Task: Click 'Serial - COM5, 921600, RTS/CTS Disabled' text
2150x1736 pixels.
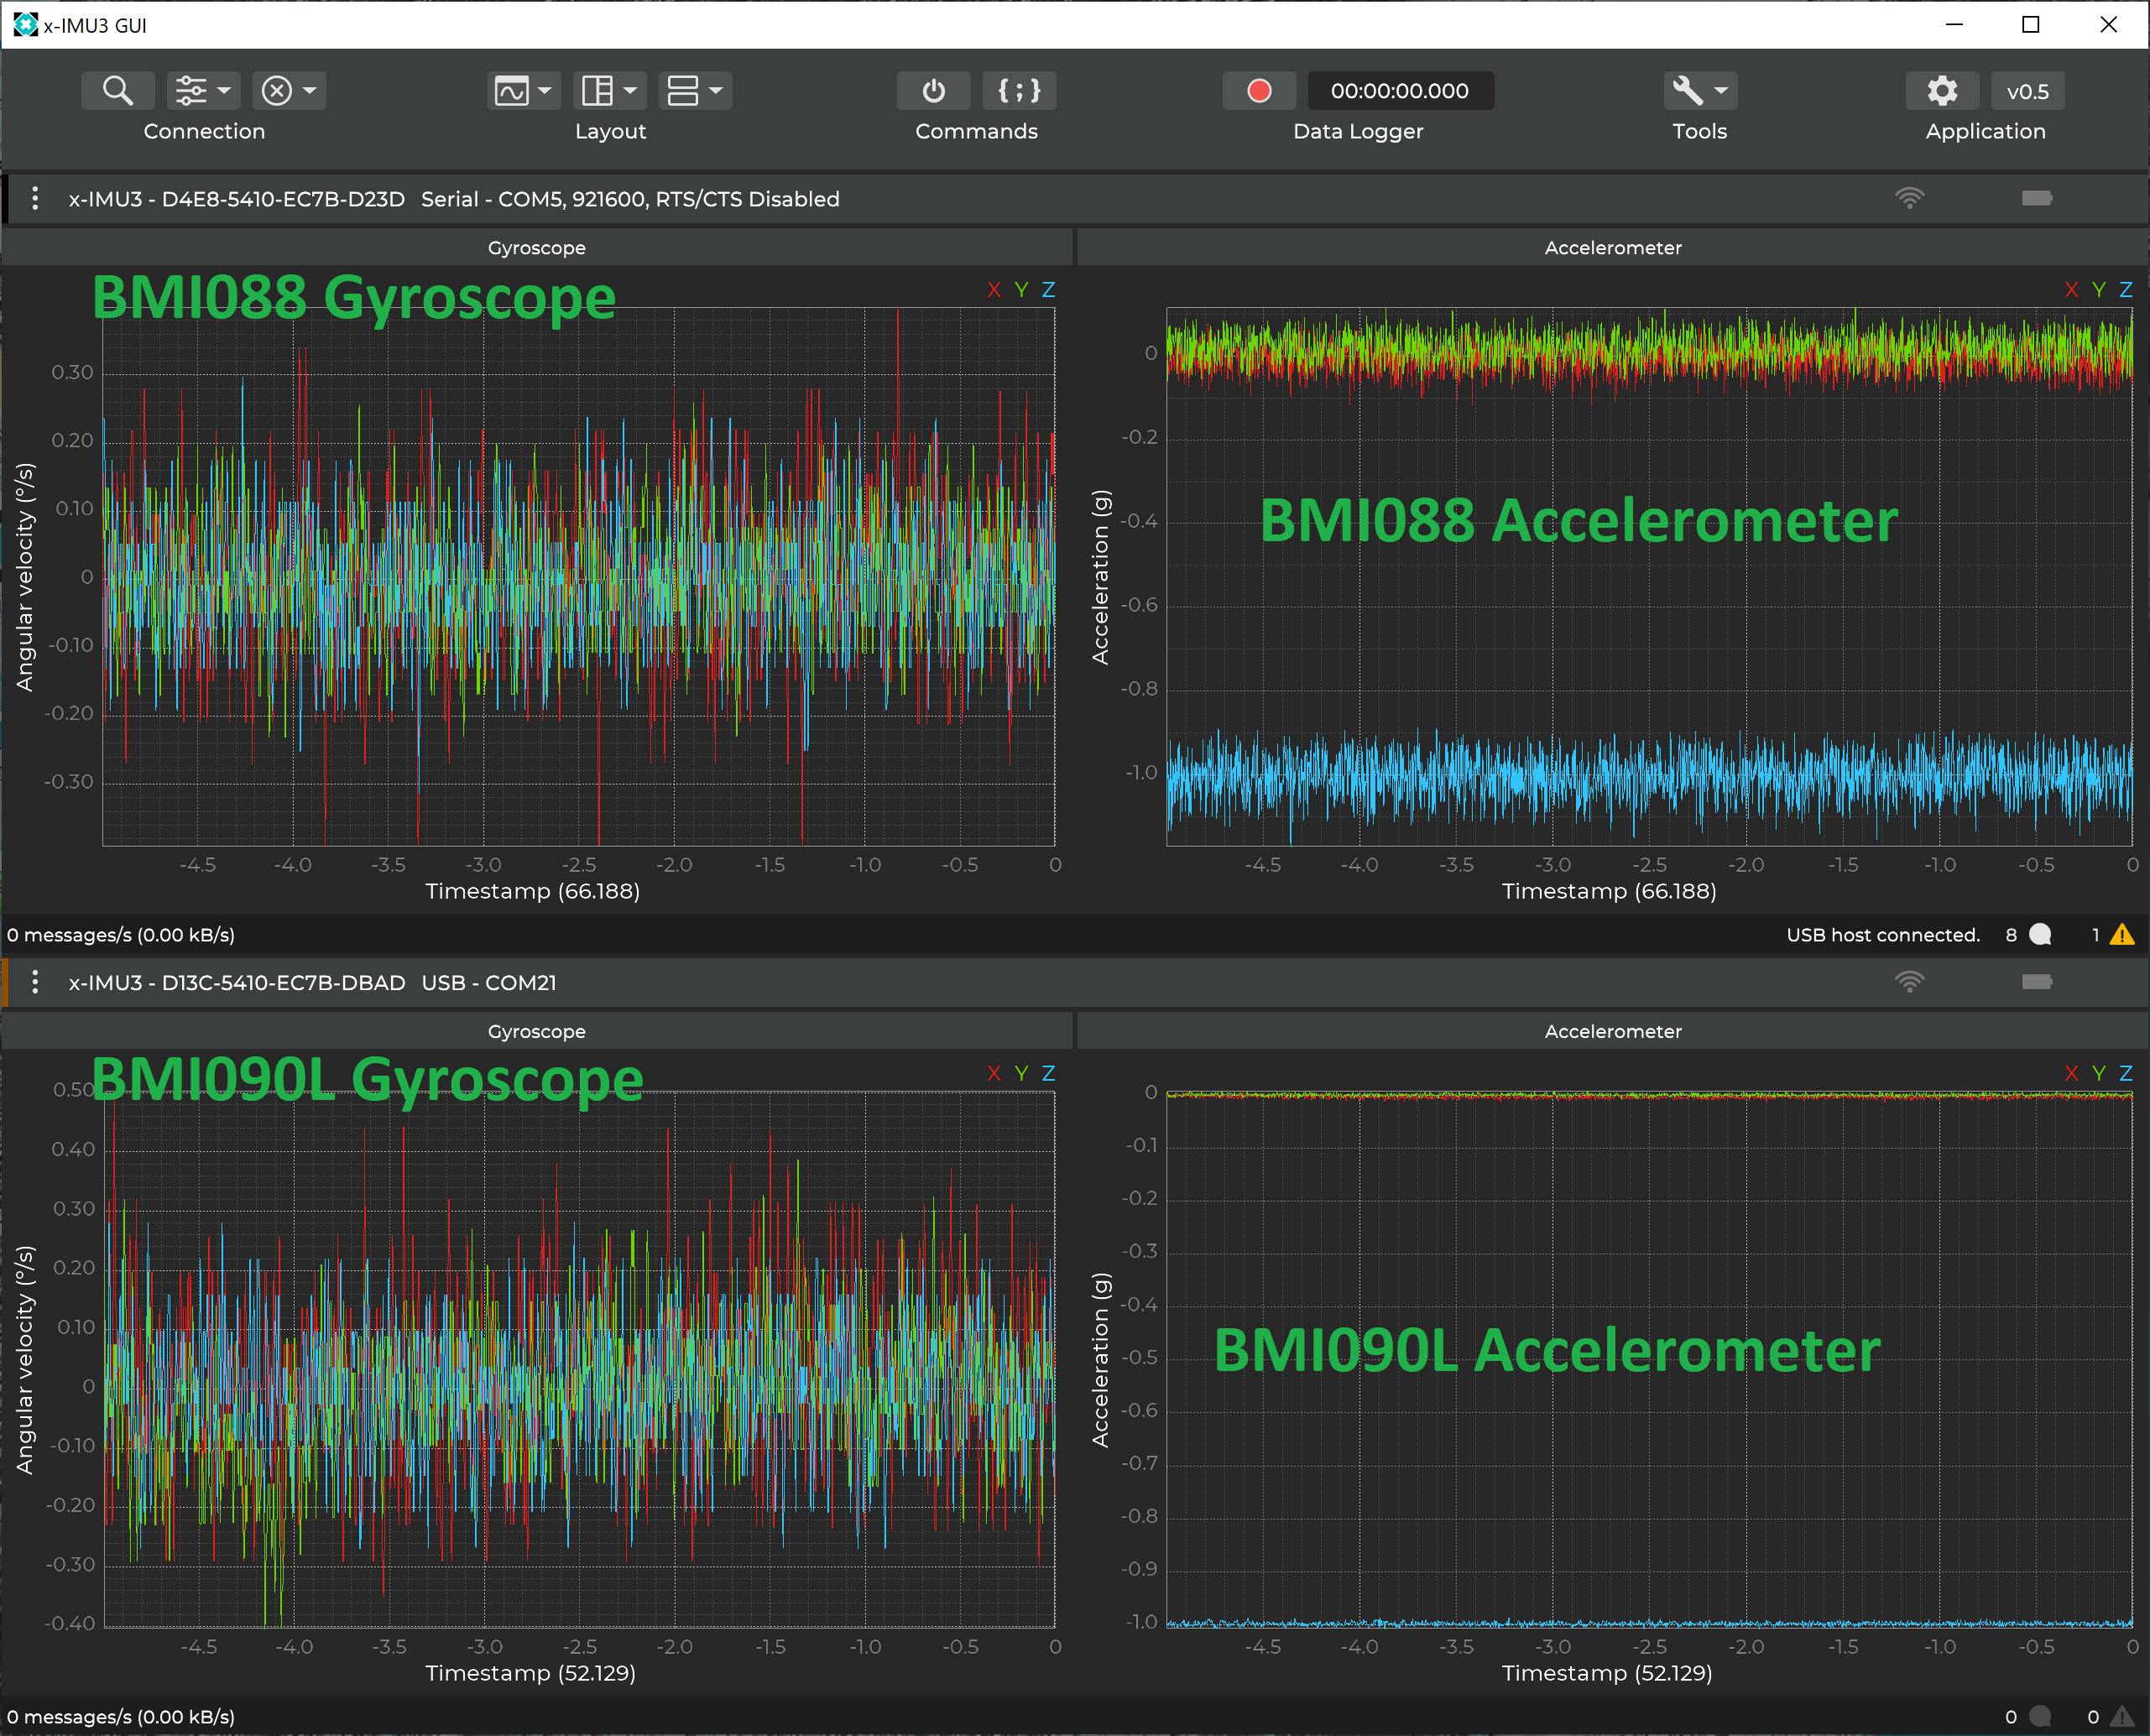Action: tap(630, 199)
